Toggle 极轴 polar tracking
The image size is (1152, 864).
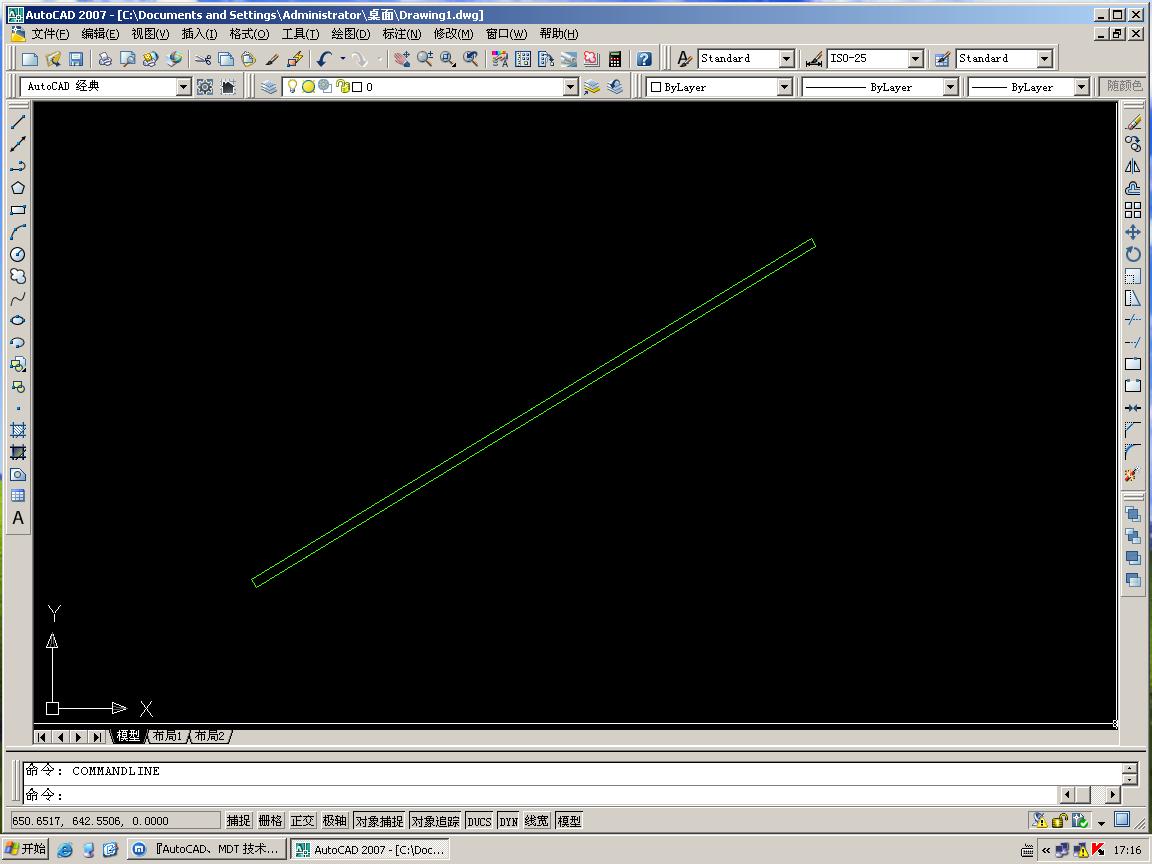coord(334,821)
